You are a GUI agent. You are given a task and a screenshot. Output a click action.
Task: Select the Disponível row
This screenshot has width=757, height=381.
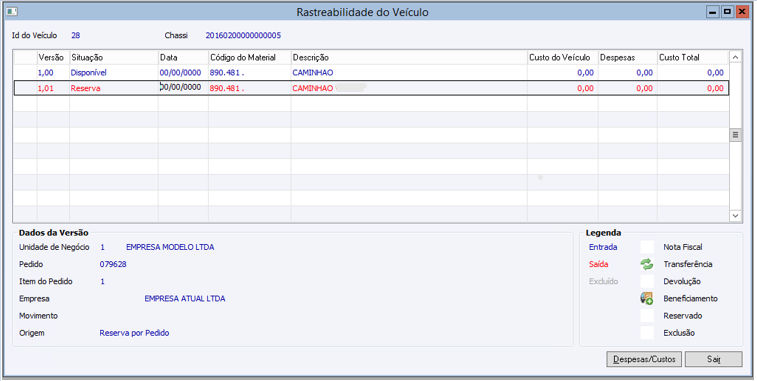[371, 72]
